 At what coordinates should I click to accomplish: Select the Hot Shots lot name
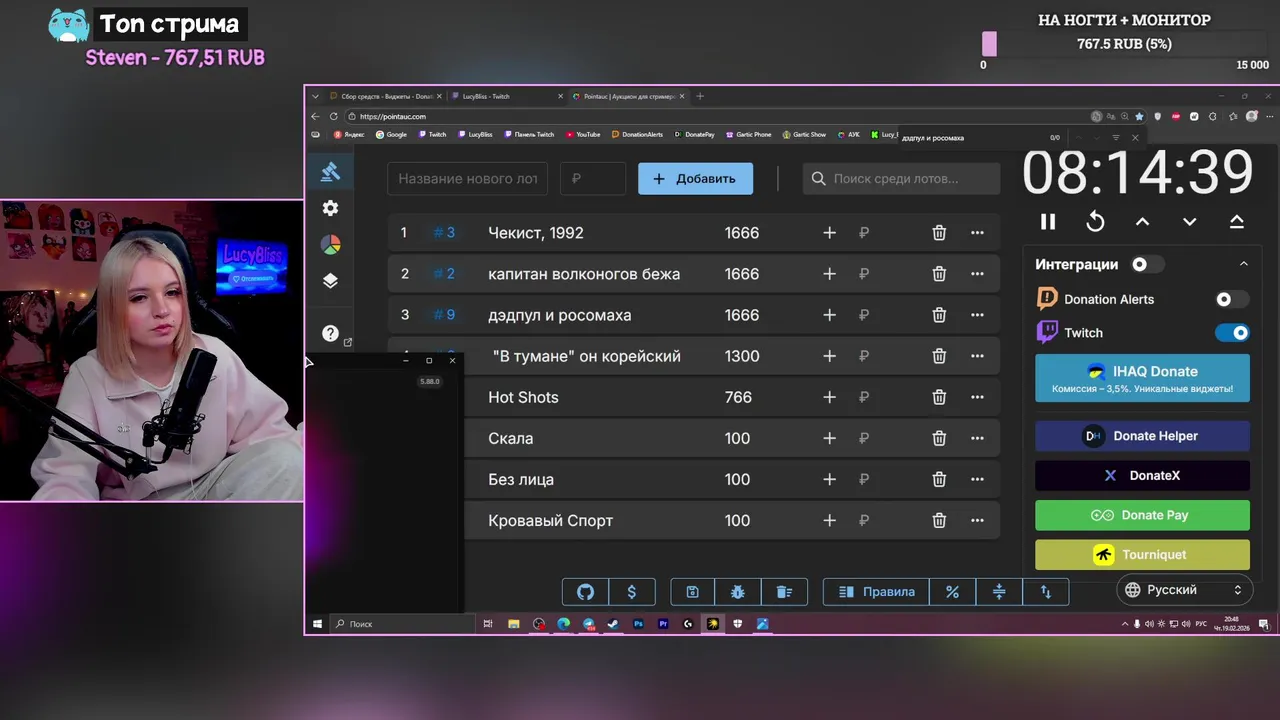(x=523, y=397)
